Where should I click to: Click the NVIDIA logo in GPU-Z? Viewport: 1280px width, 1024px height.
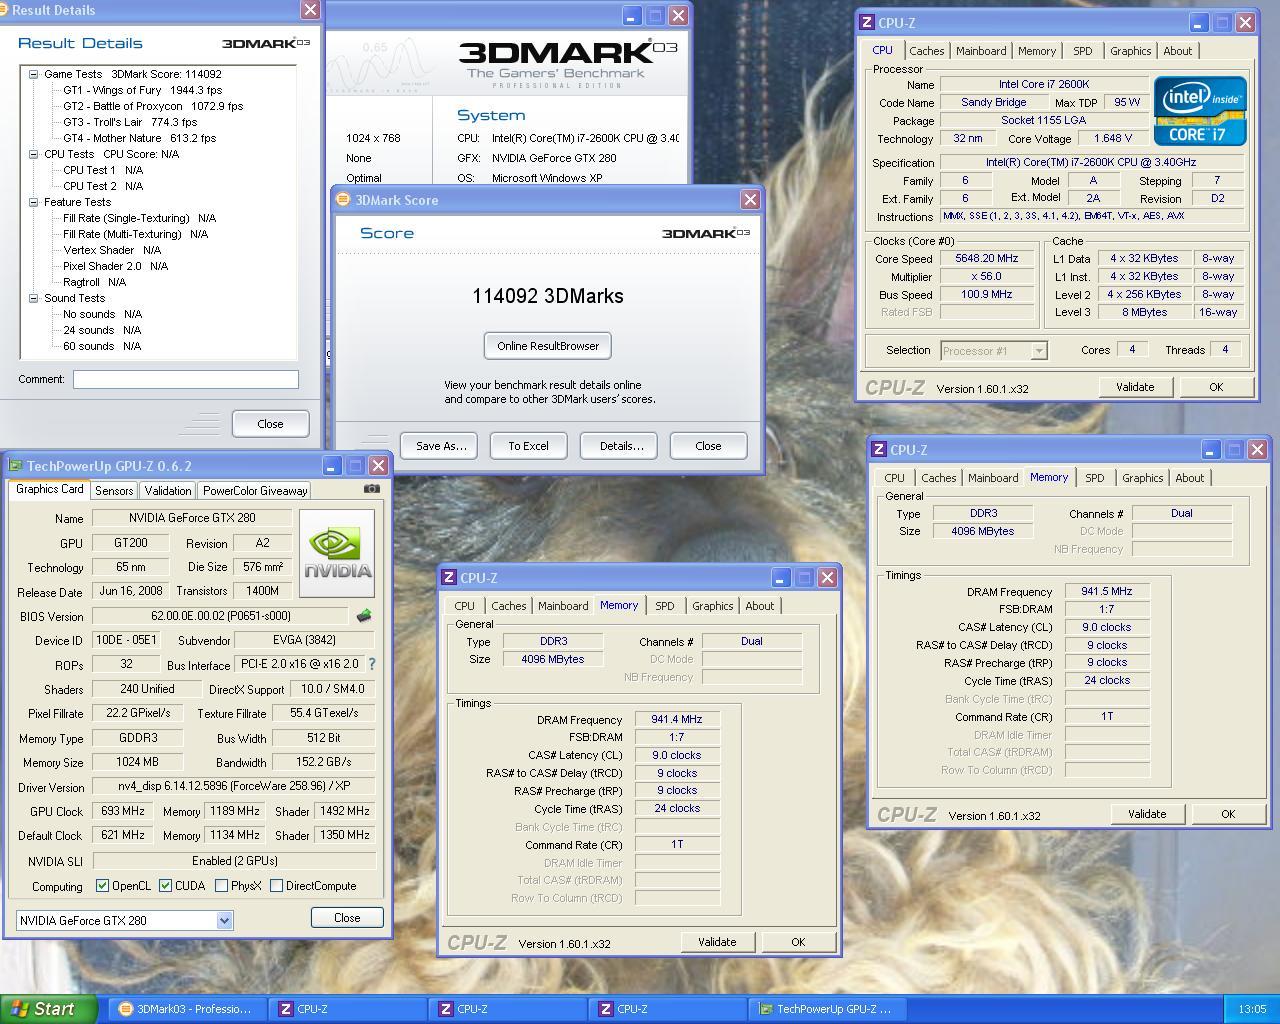(x=337, y=553)
